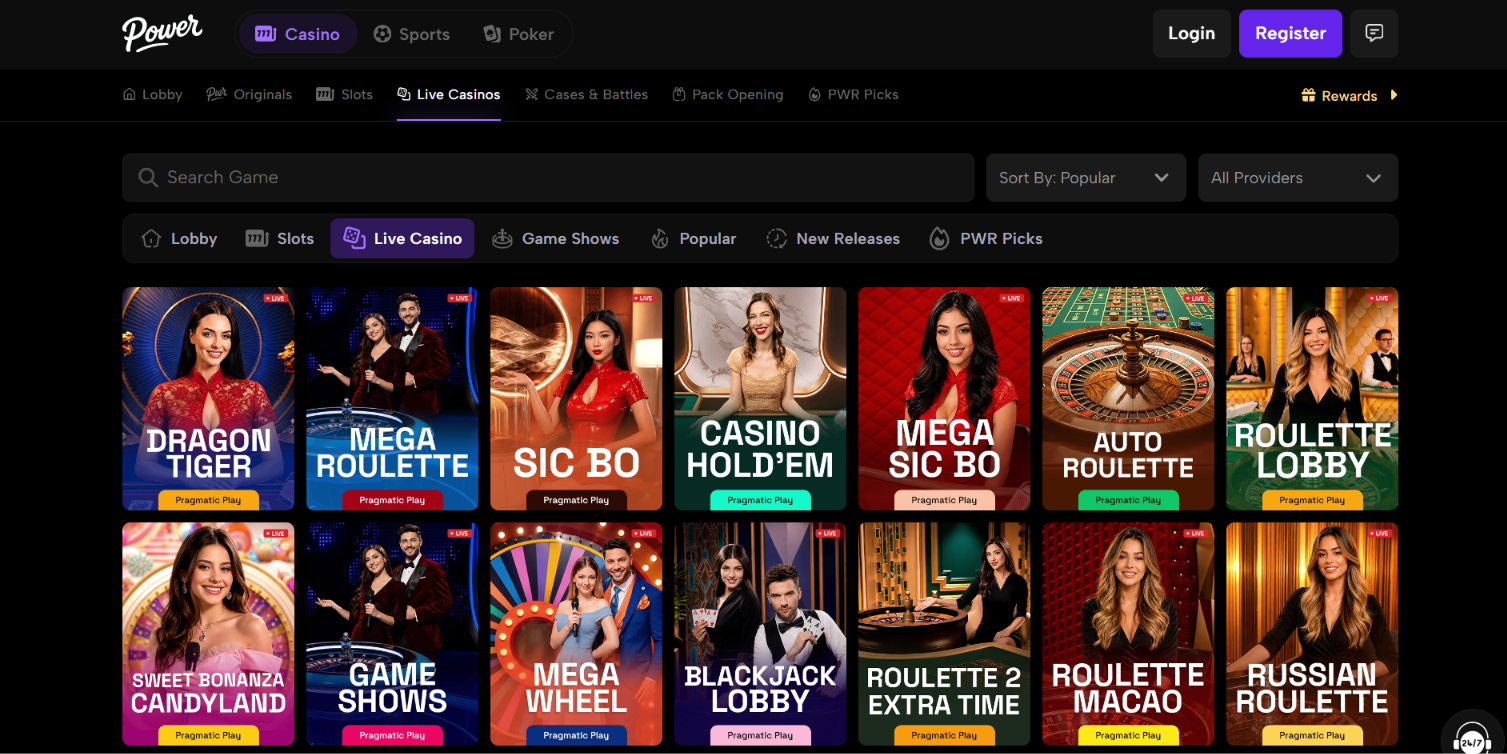The image size is (1507, 754).
Task: Select Game Shows filter tab
Action: [x=556, y=238]
